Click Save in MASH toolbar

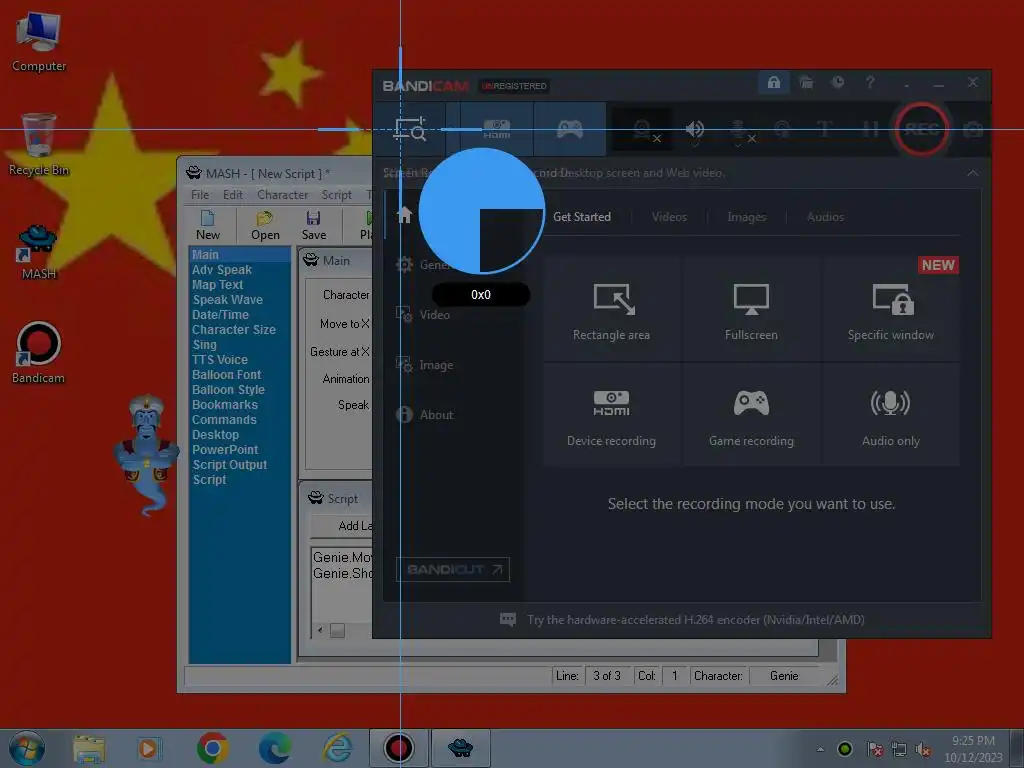[x=313, y=225]
